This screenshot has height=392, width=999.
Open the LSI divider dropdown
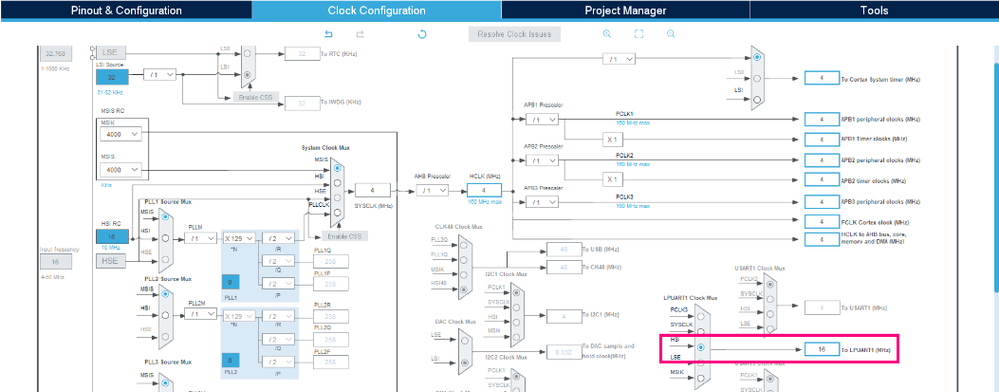coord(160,75)
